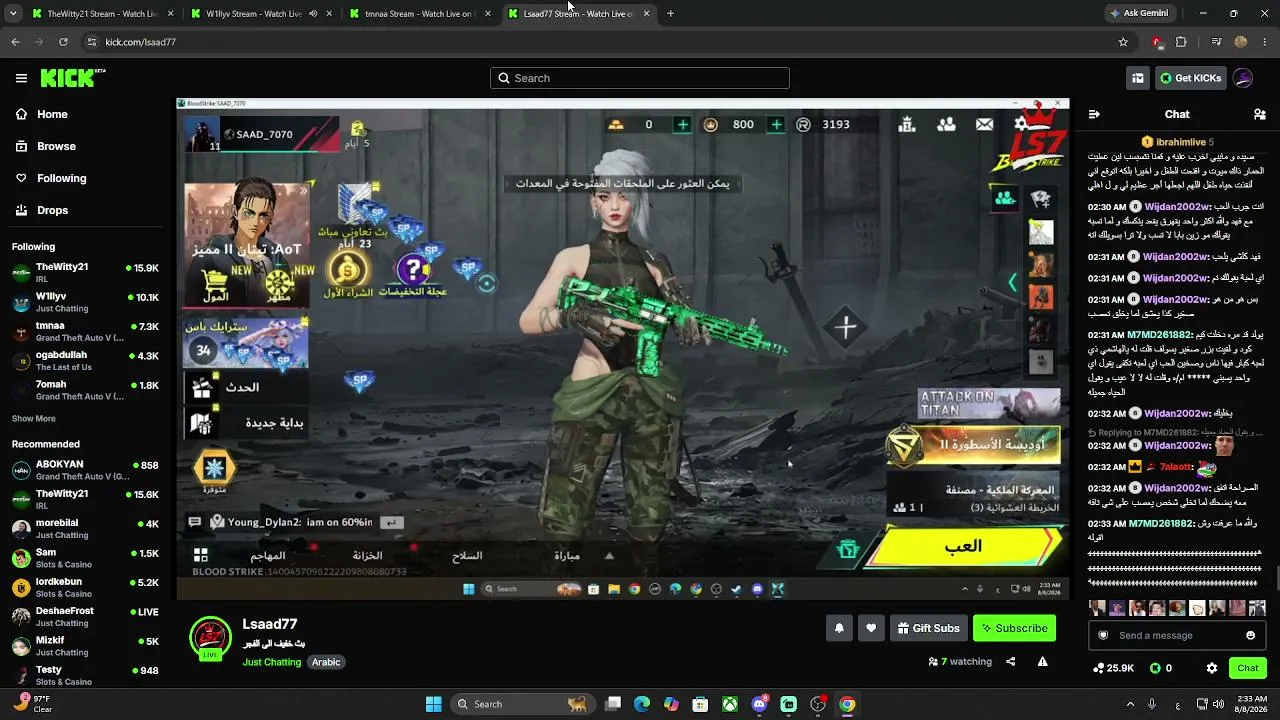Open morebilal recommended channel
Viewport: 1280px width, 720px height.
pos(85,528)
